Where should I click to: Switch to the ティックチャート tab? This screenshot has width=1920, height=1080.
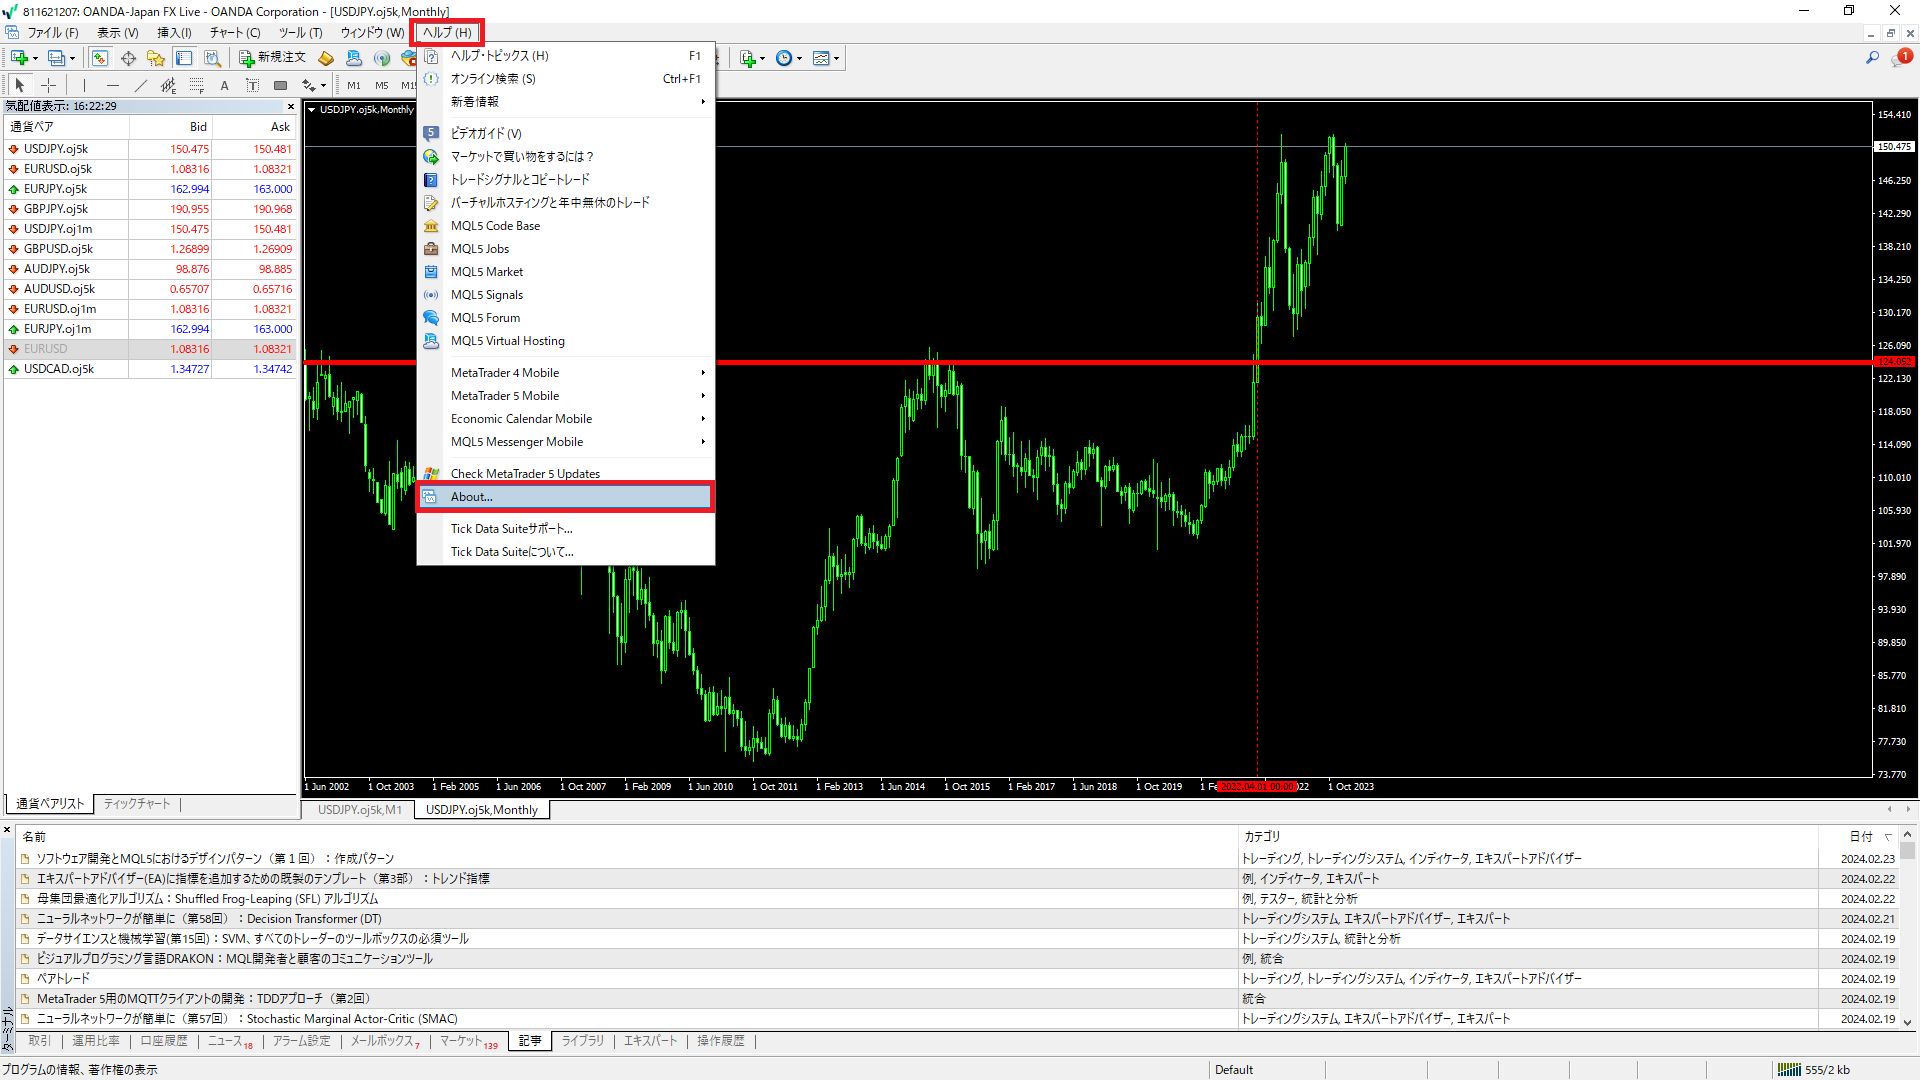click(137, 804)
